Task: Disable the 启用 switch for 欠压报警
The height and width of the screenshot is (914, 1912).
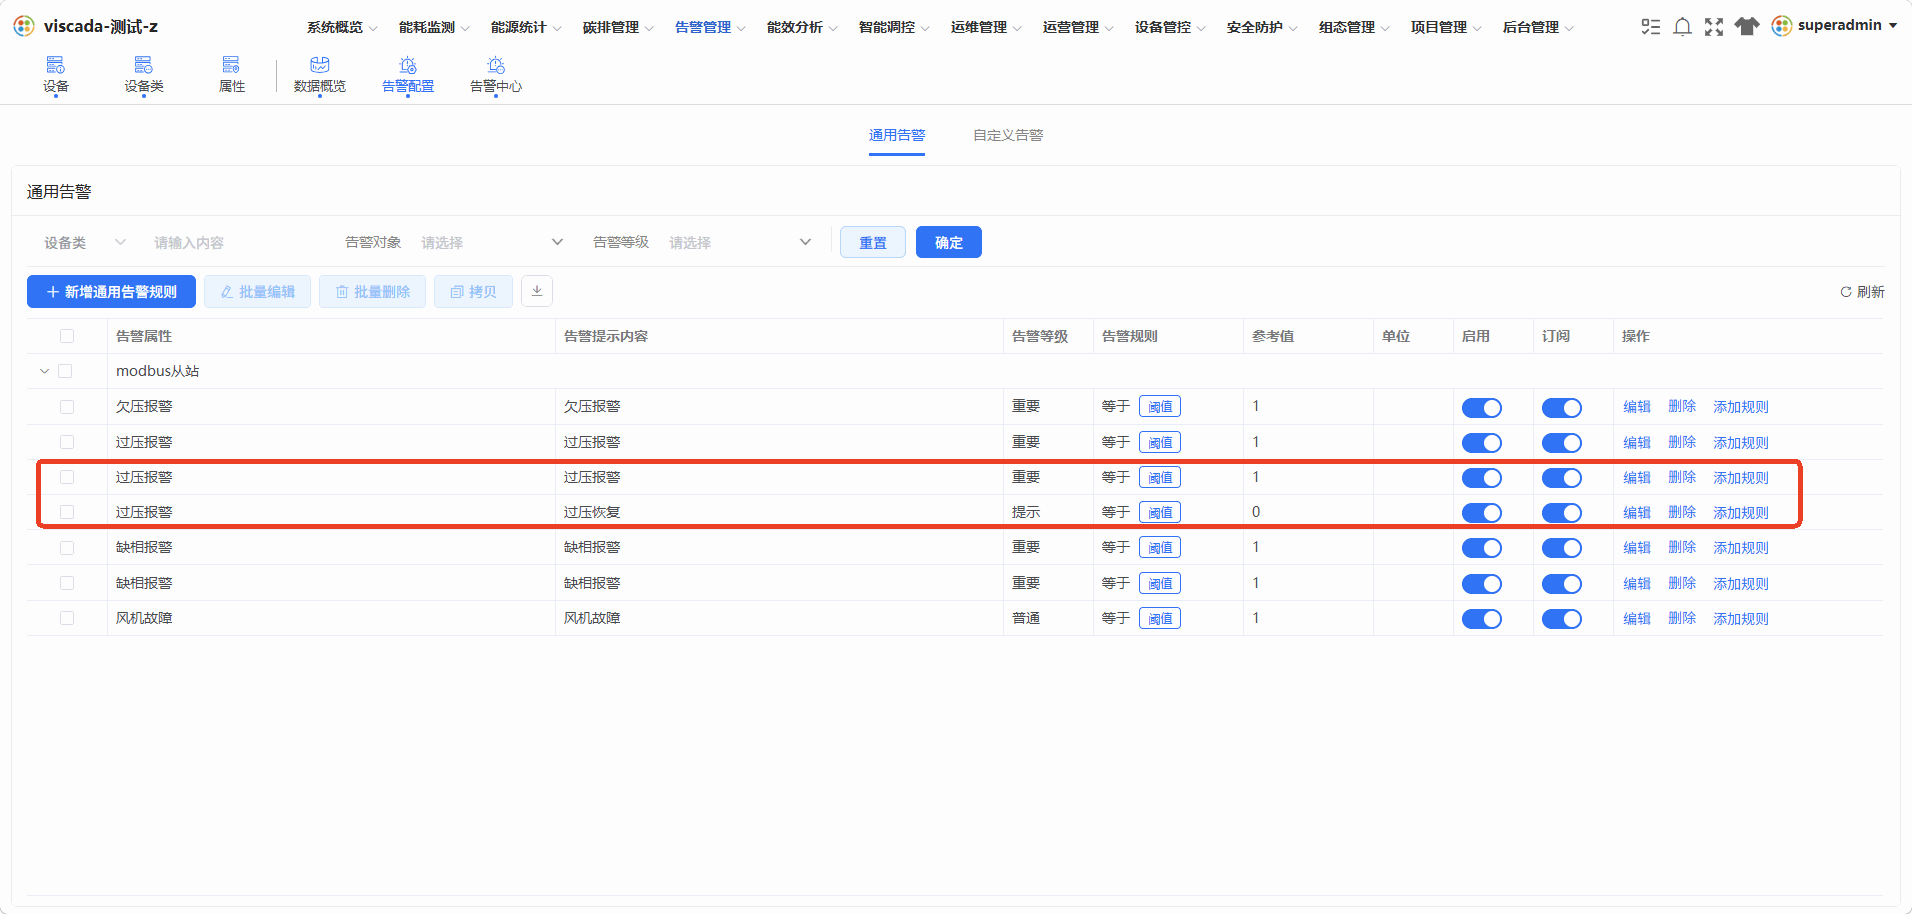Action: 1482,407
